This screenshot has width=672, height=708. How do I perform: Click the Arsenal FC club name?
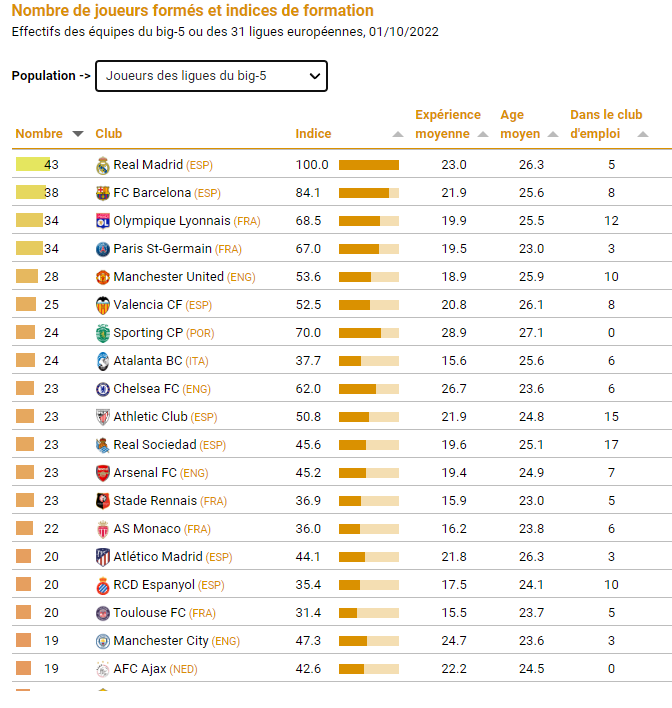coord(145,473)
